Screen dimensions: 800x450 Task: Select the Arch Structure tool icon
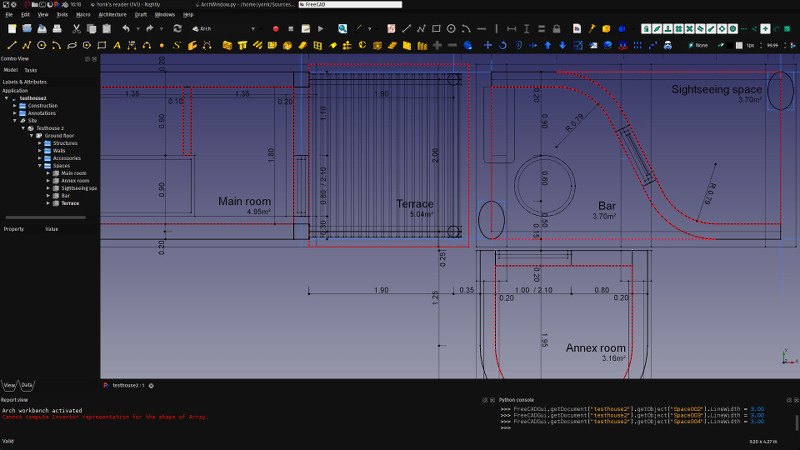(242, 45)
